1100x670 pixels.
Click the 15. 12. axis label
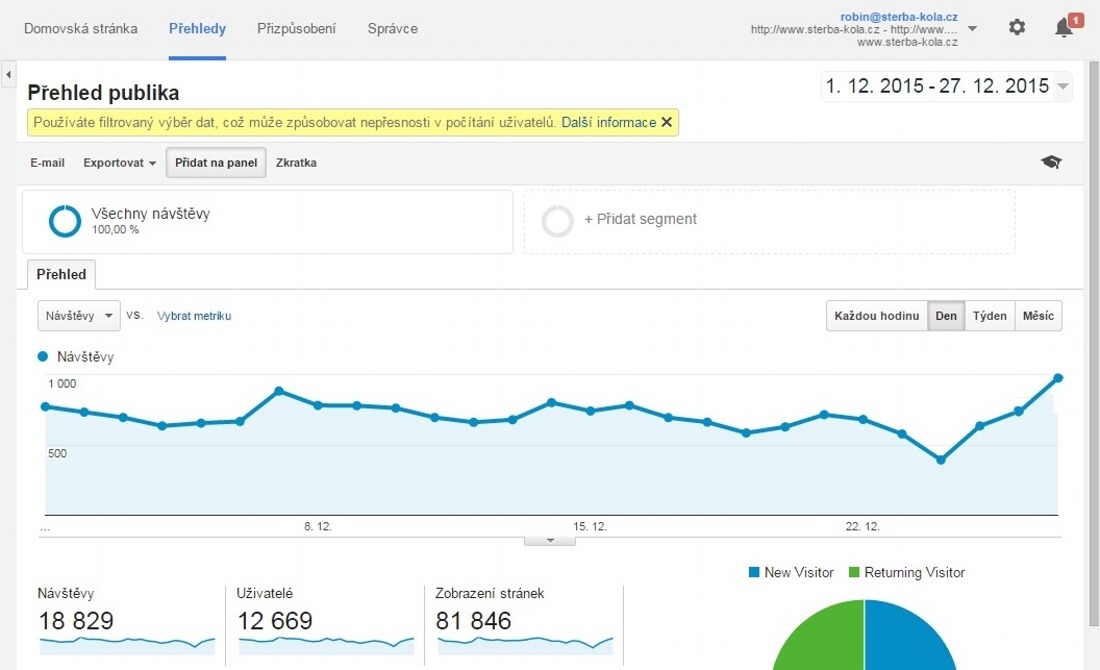tap(590, 526)
